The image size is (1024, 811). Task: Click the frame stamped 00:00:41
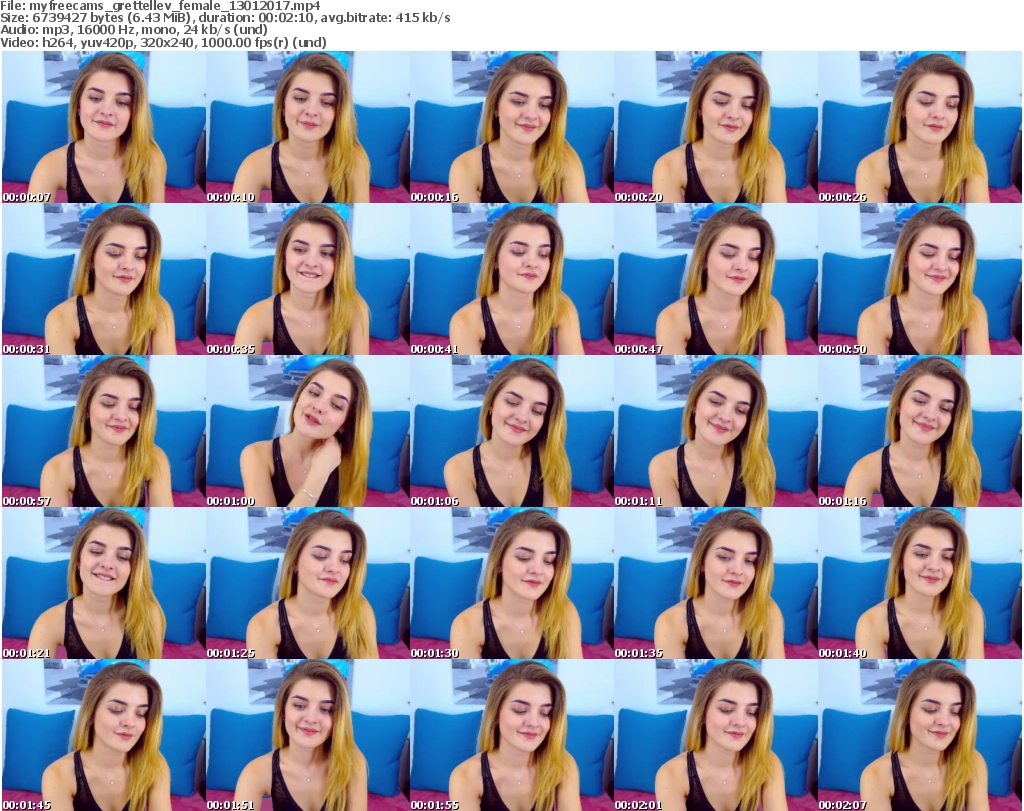point(511,279)
